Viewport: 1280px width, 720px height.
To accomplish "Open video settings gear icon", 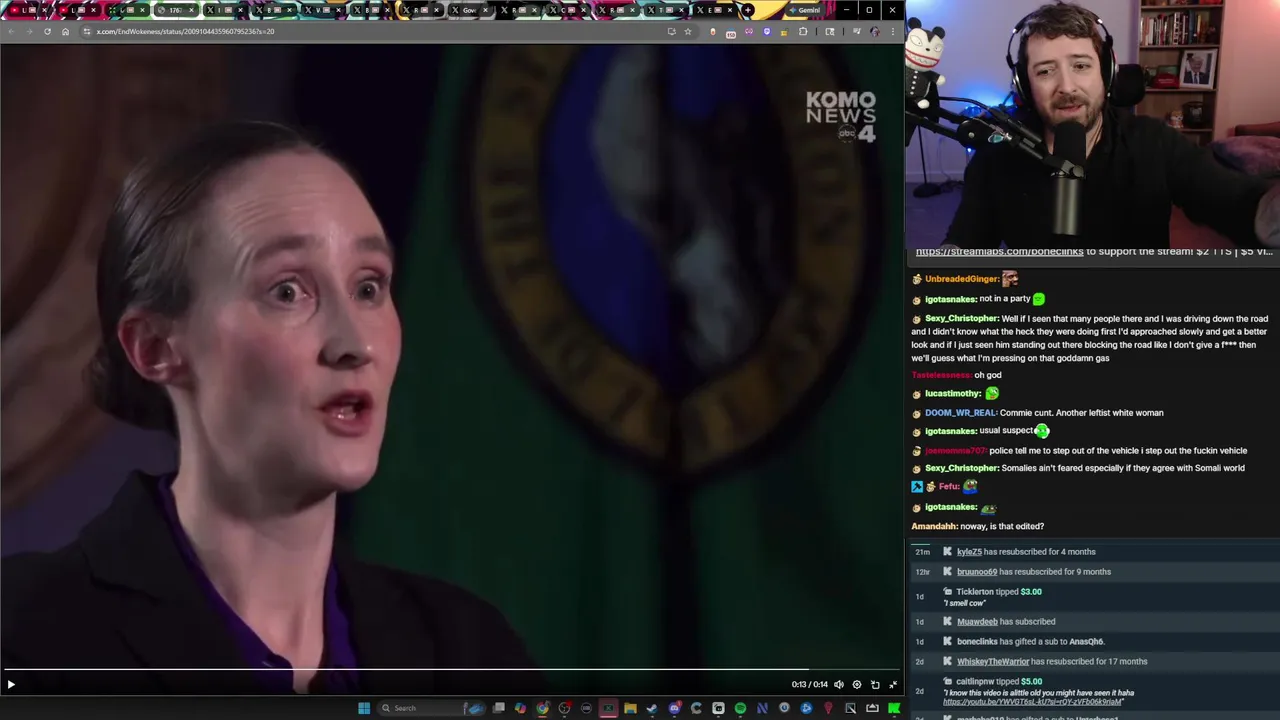I will pyautogui.click(x=857, y=685).
